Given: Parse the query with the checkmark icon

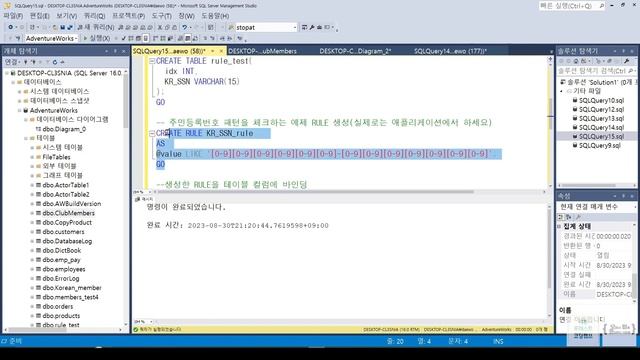Looking at the screenshot, I should (x=124, y=38).
